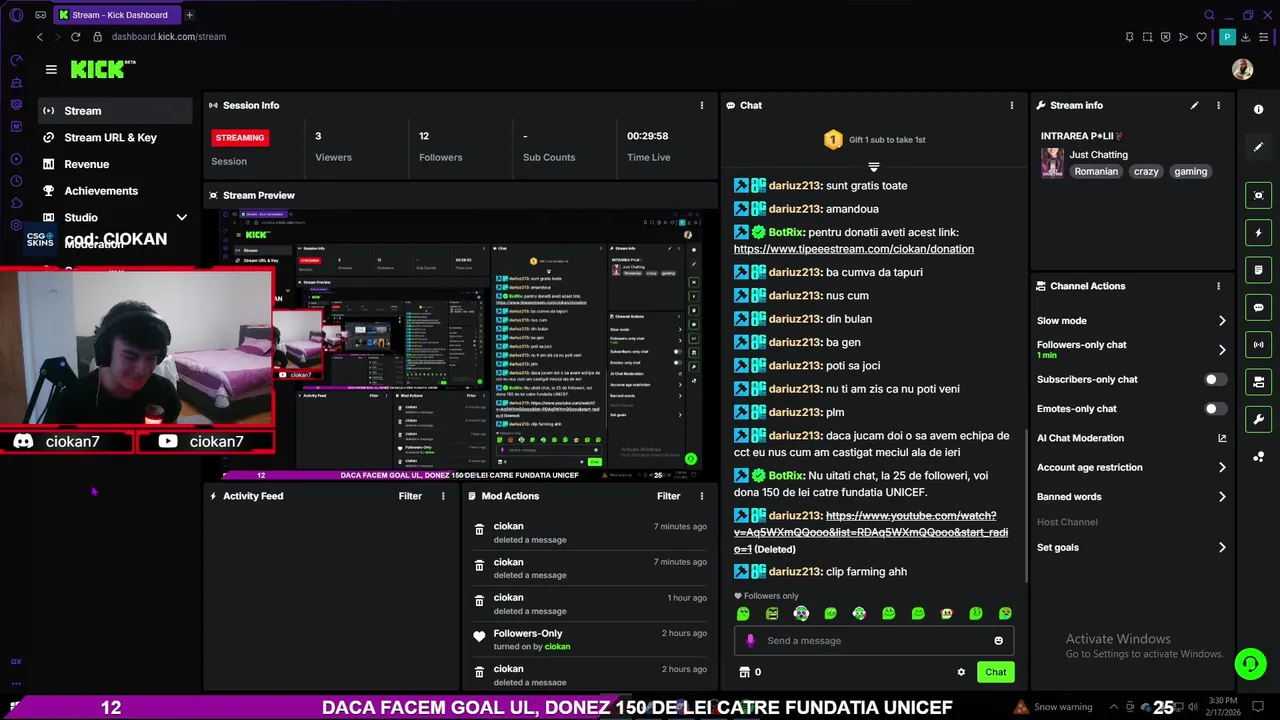
Task: Toggle channel actions camera icon in right toolbar
Action: pyautogui.click(x=1258, y=382)
